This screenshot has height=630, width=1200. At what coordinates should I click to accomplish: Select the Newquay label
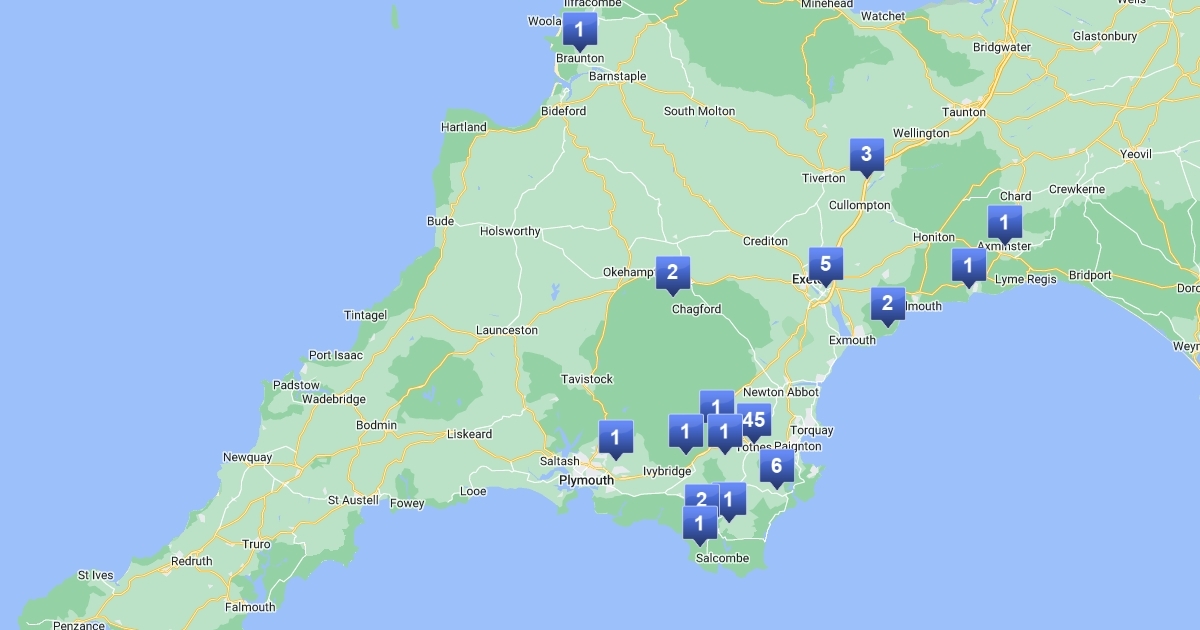click(247, 457)
